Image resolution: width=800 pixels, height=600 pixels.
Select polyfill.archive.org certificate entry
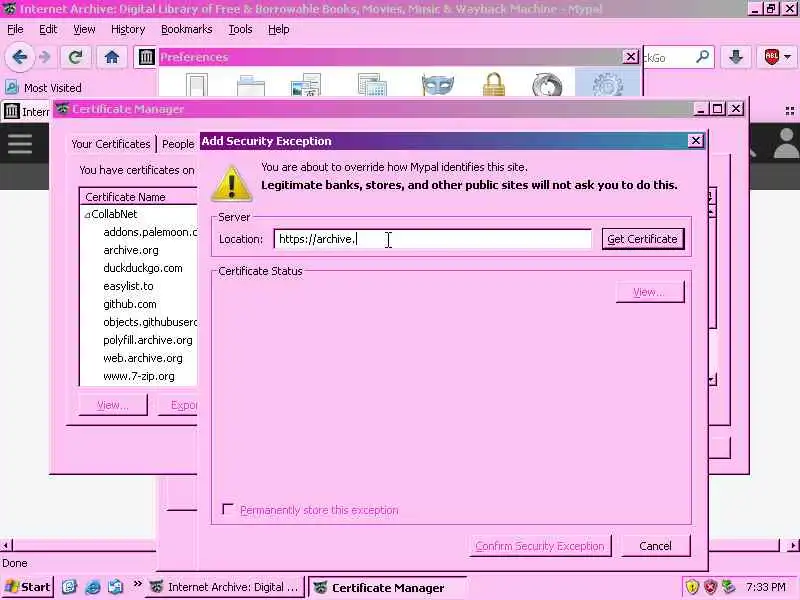[148, 340]
